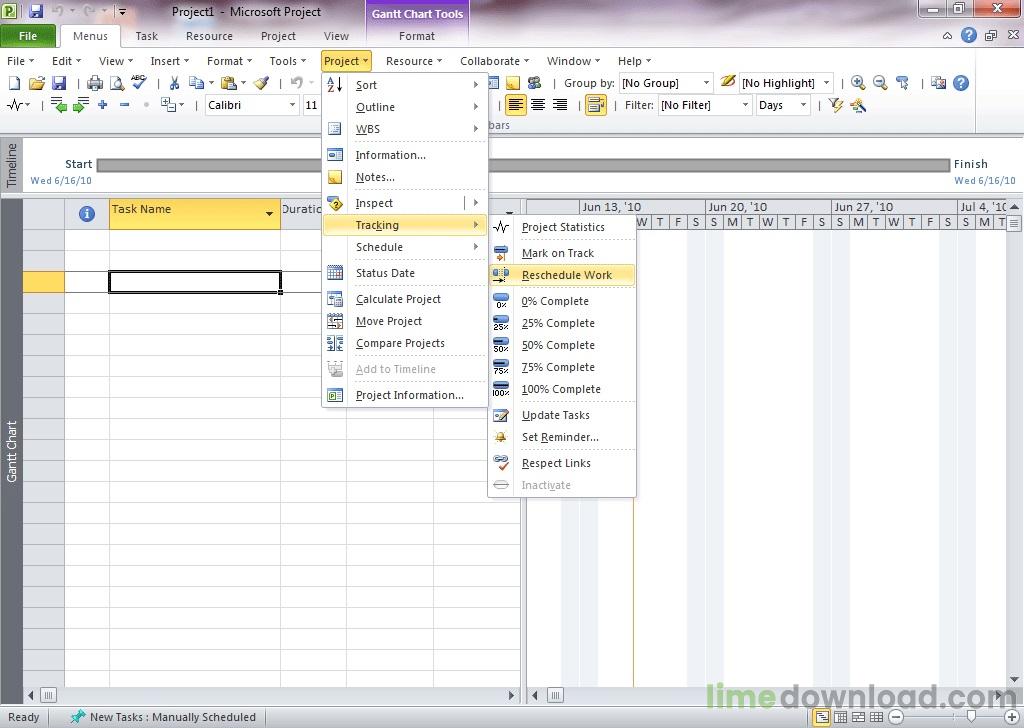
Task: Choose Reschedule Work from Tracking submenu
Action: click(562, 275)
